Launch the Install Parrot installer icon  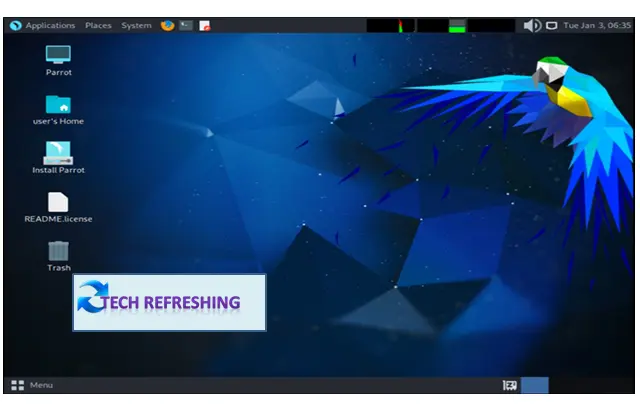pos(58,153)
